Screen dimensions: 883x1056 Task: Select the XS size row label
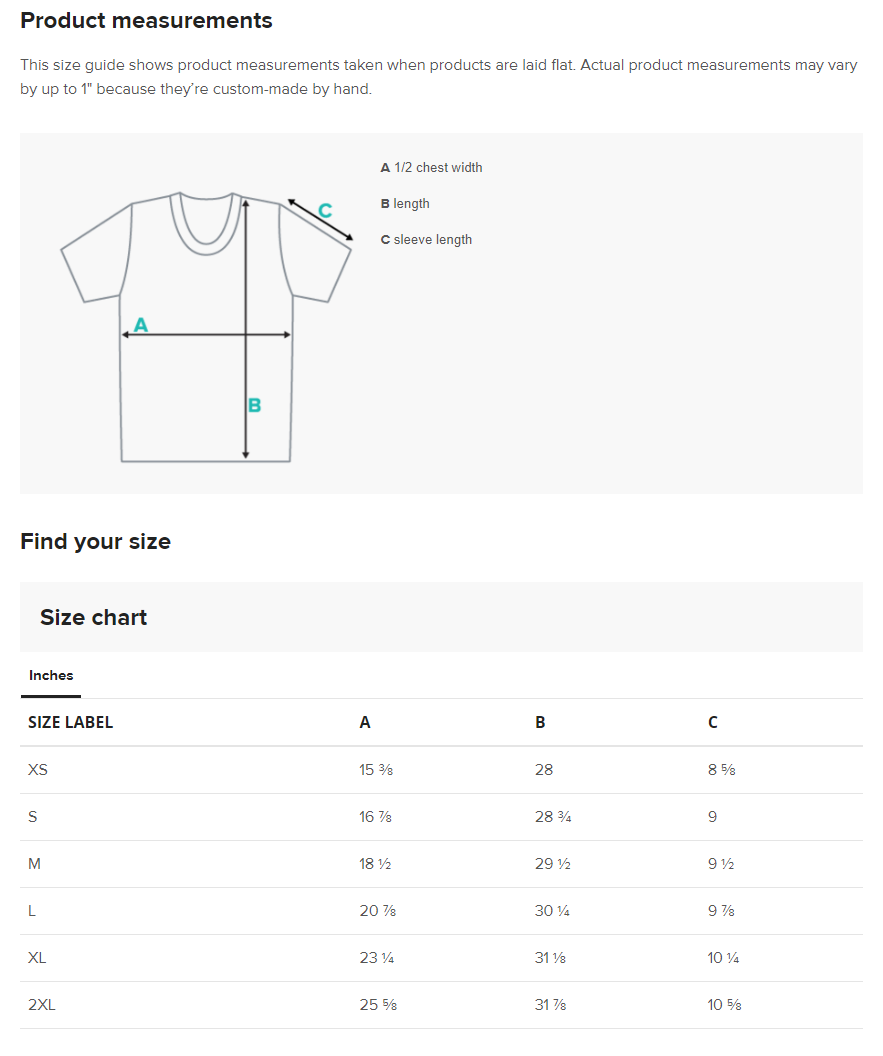pos(38,770)
